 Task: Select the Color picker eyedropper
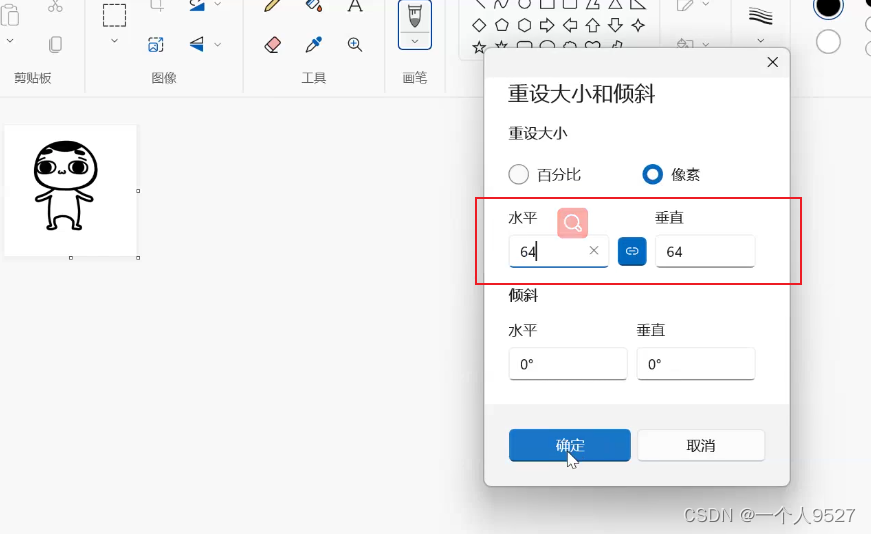pos(314,44)
